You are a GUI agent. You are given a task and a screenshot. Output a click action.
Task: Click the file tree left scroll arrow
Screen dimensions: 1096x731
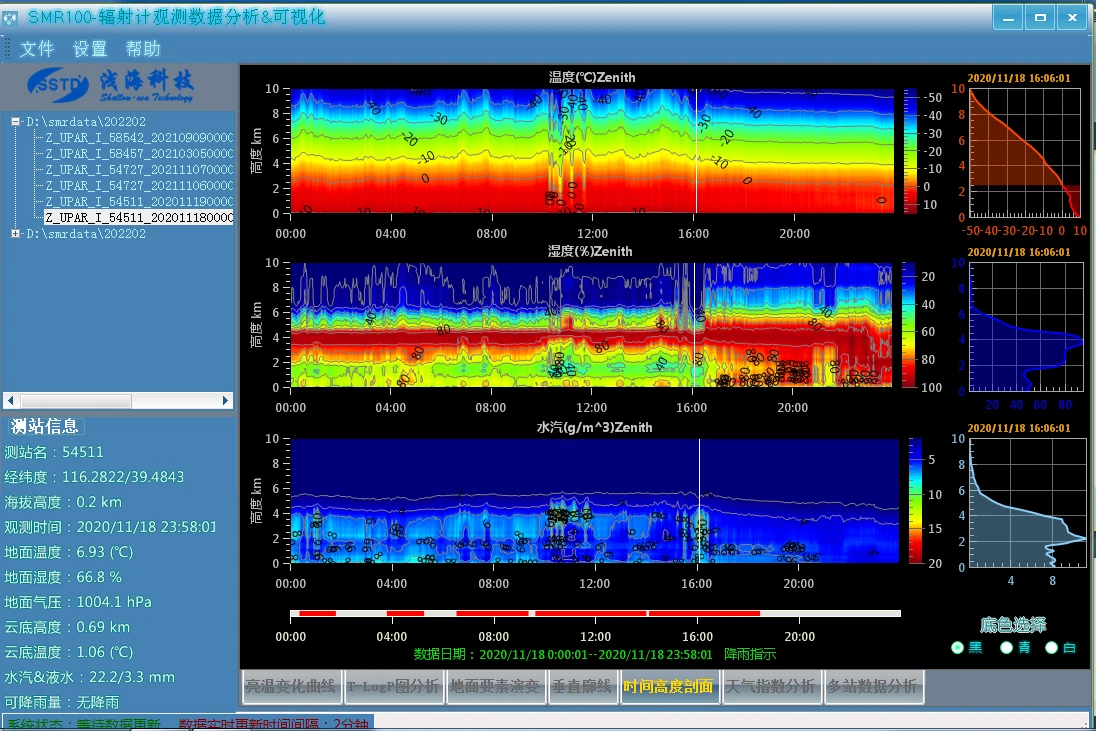[x=10, y=400]
